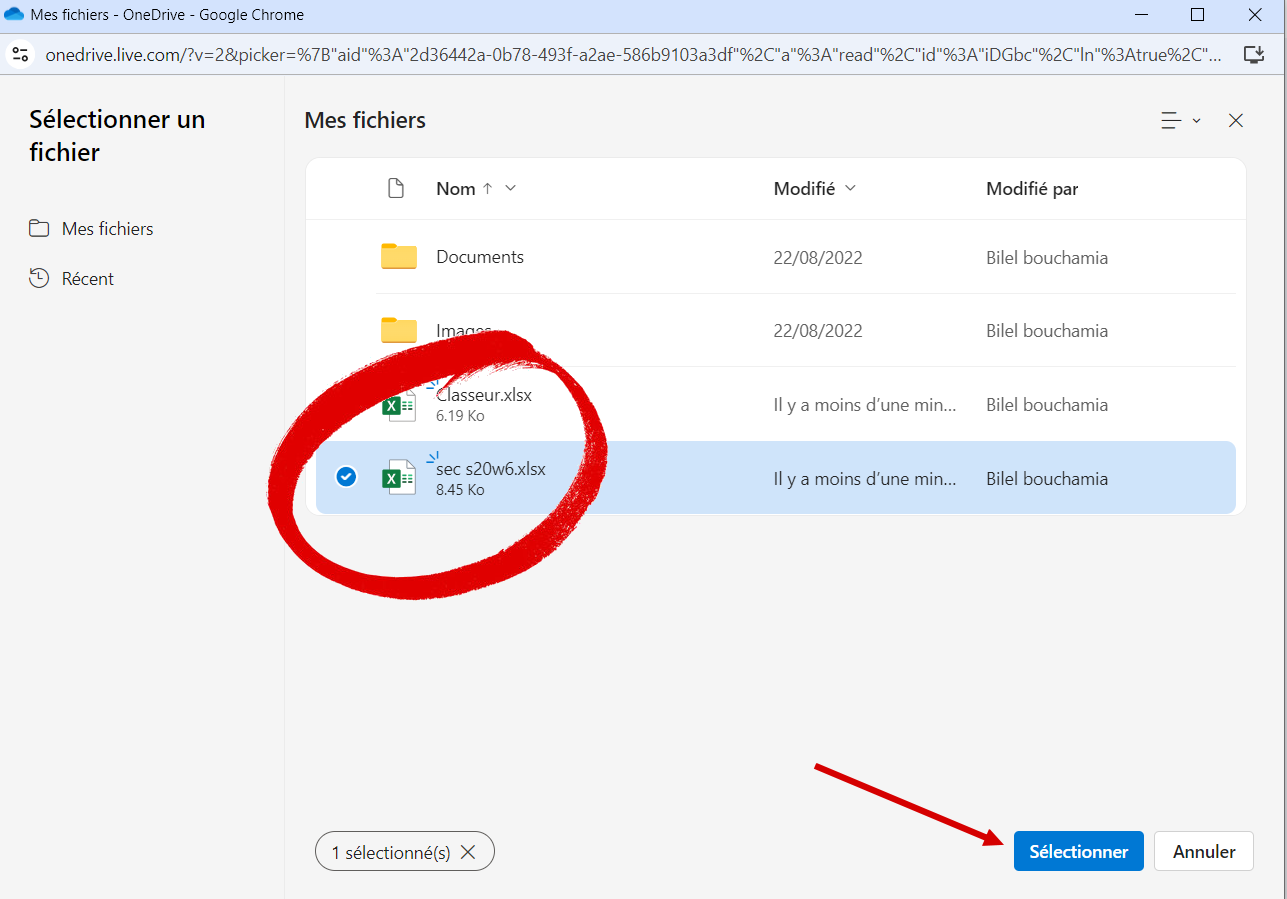Click the 8.45 Ko file size
1287x899 pixels.
point(460,490)
